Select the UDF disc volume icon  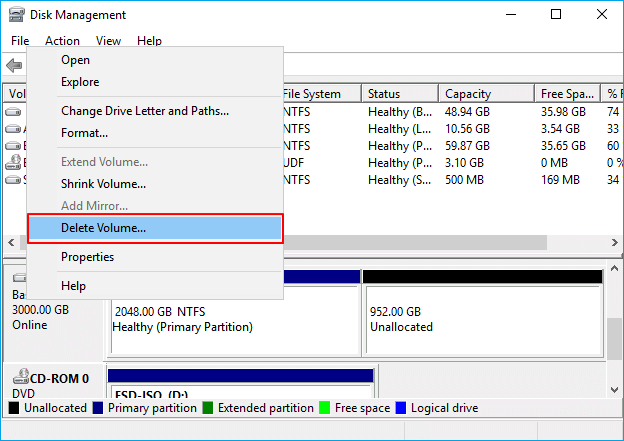14,162
